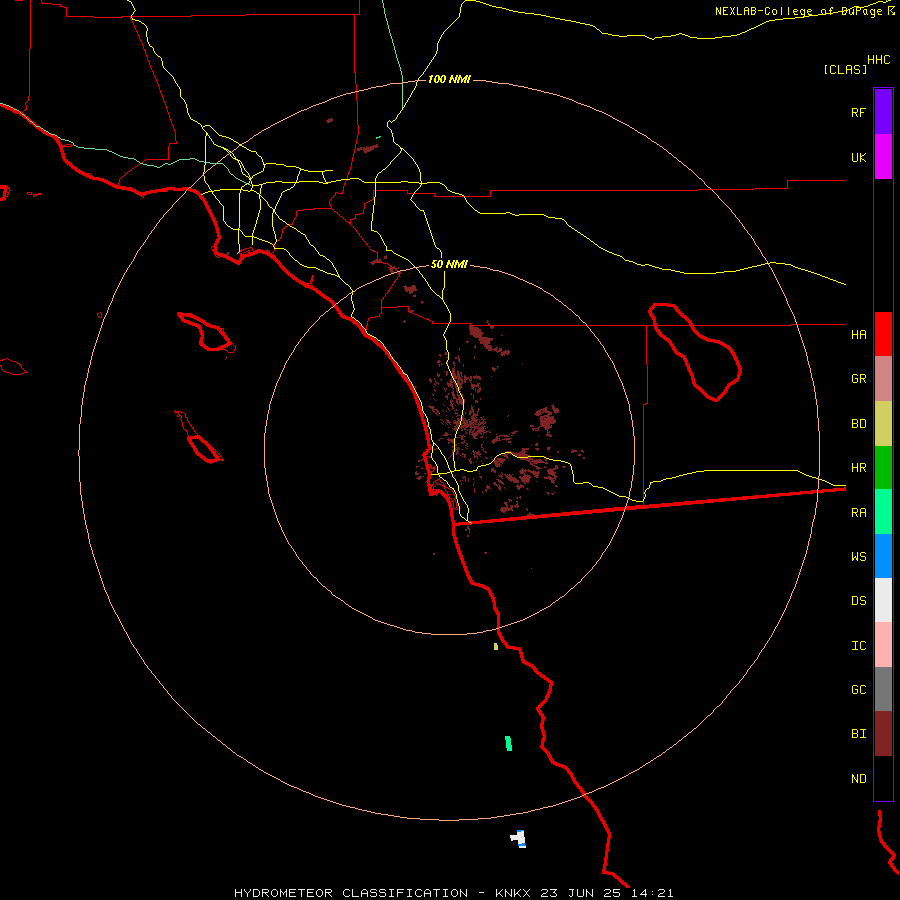Click the HYDROMETEOR CLASSIFICATION title text
Image resolution: width=900 pixels, height=900 pixels.
(351, 893)
